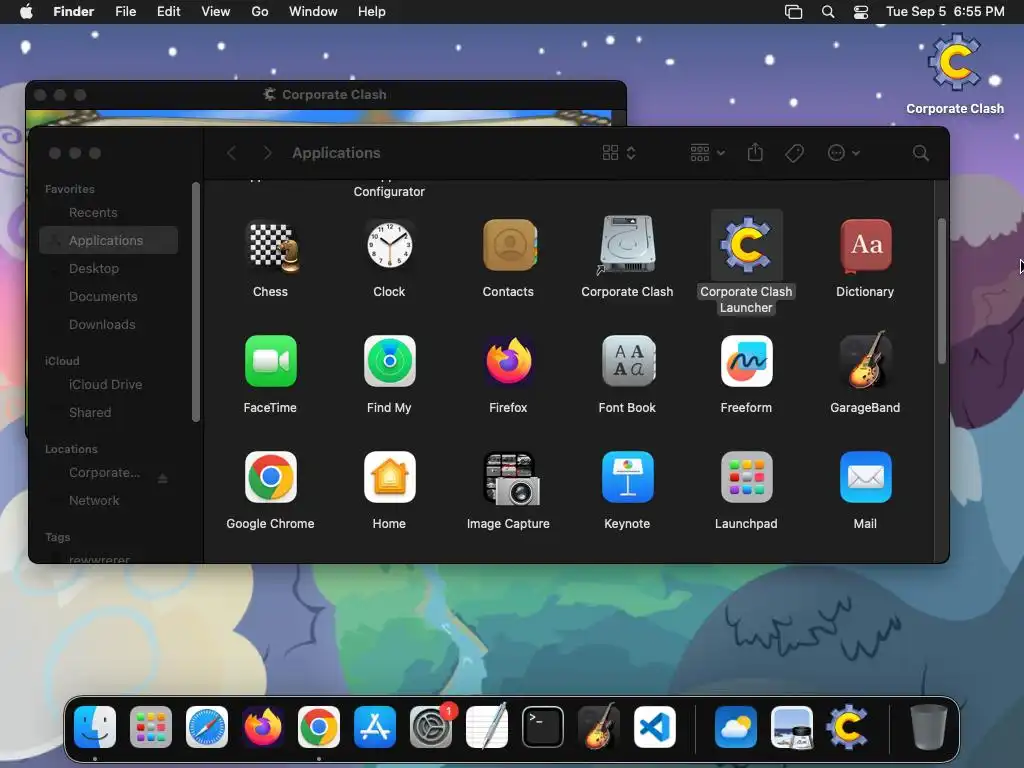The height and width of the screenshot is (768, 1024).
Task: Go forward in Finder window
Action: (x=267, y=153)
